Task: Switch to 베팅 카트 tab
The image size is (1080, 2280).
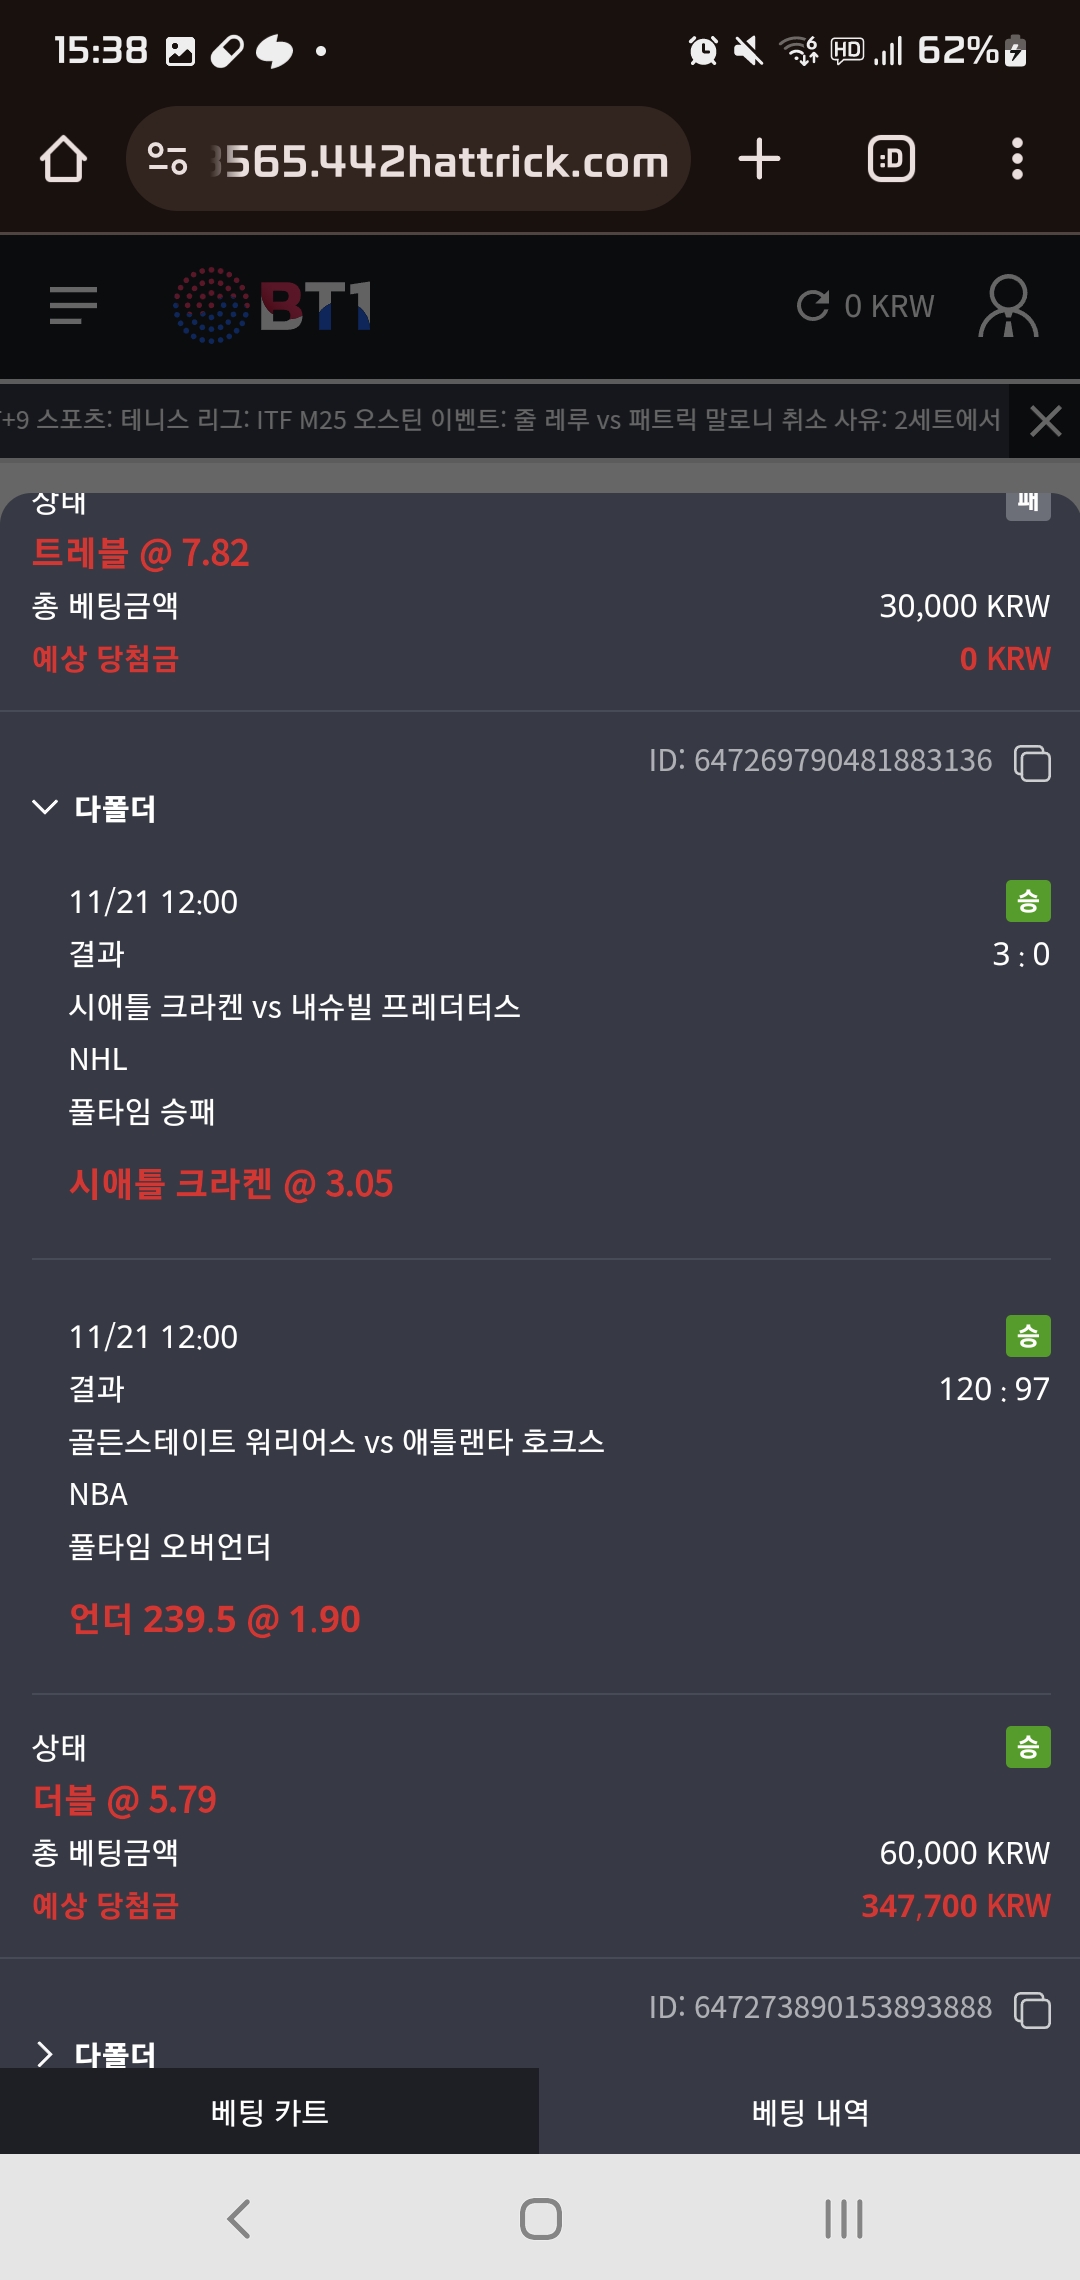Action: pos(269,2112)
